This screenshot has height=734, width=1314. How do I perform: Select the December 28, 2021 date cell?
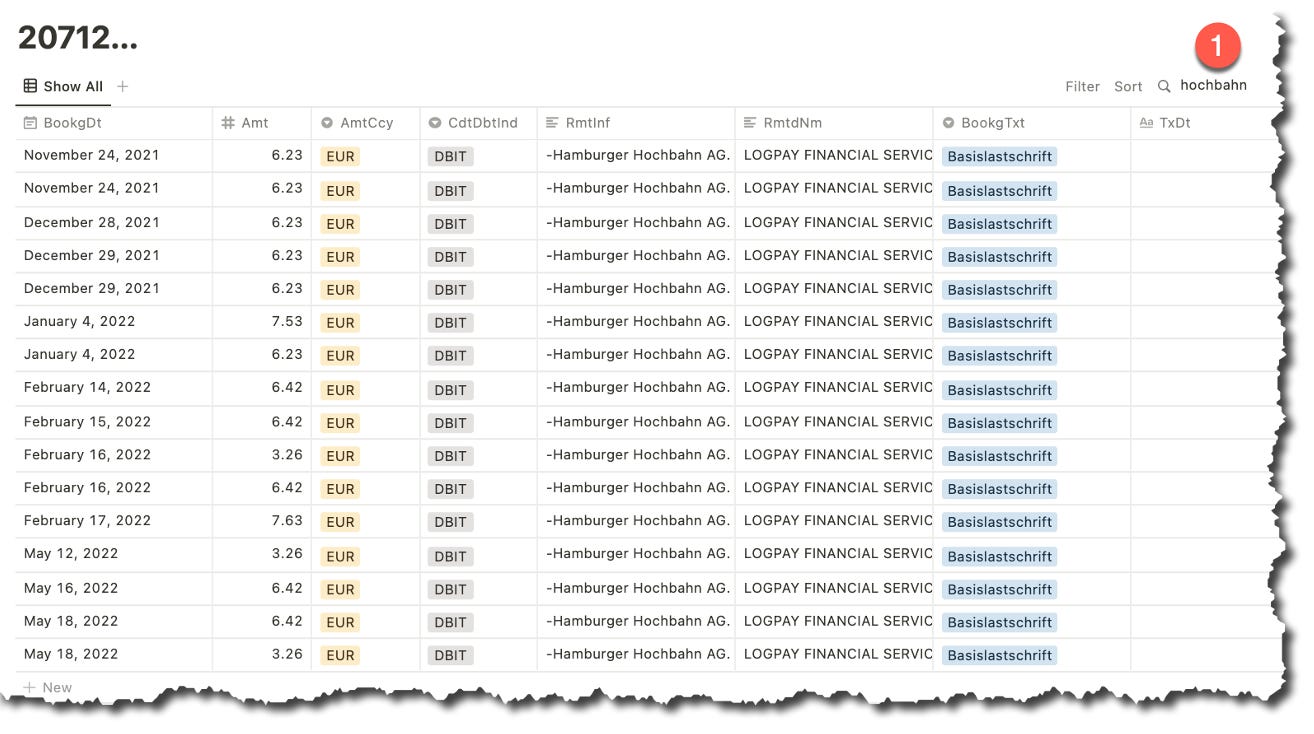pos(113,223)
